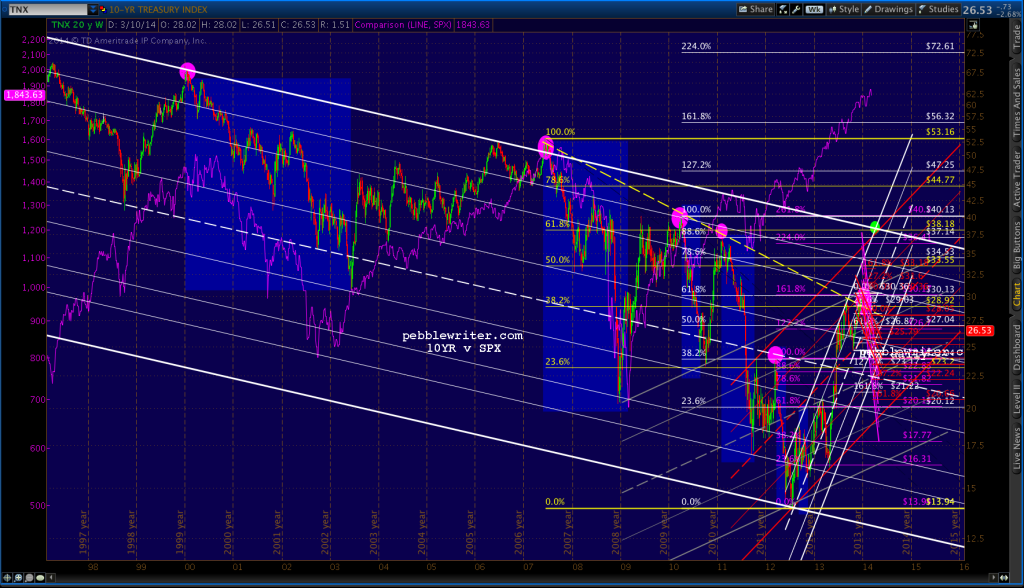Select the Chart side tab
1024x588 pixels.
(1016, 295)
